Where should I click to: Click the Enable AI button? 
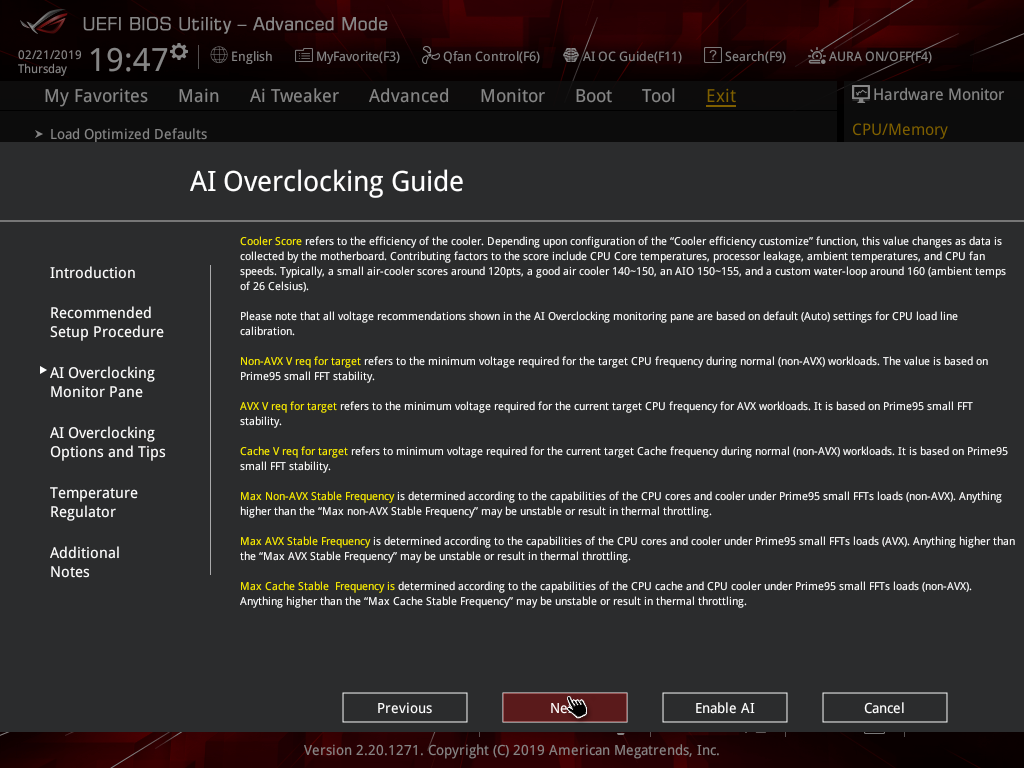click(725, 708)
